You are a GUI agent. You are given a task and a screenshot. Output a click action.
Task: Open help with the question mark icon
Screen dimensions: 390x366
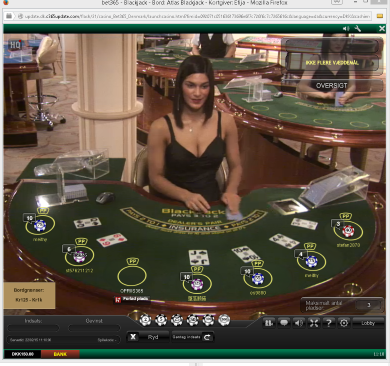click(329, 323)
